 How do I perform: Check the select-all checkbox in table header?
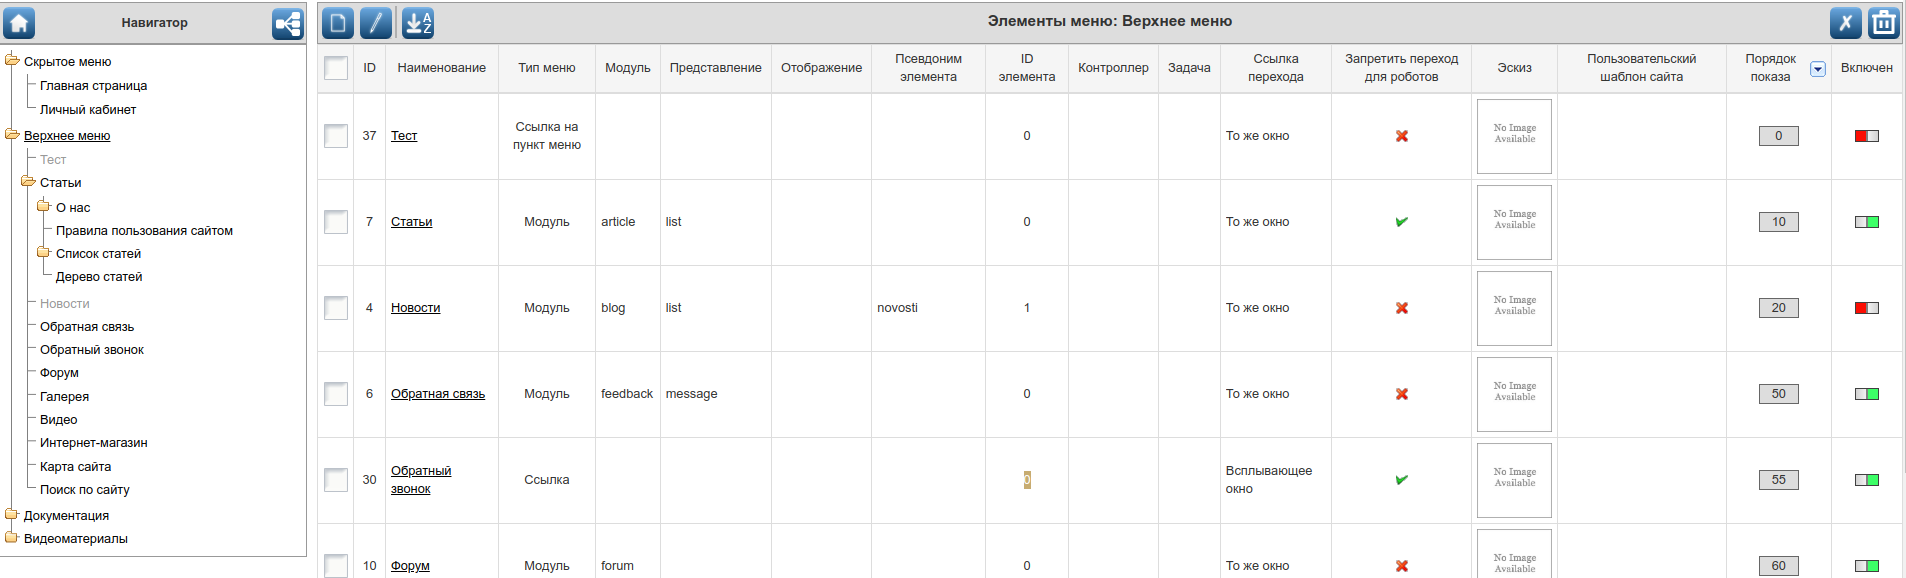point(336,68)
